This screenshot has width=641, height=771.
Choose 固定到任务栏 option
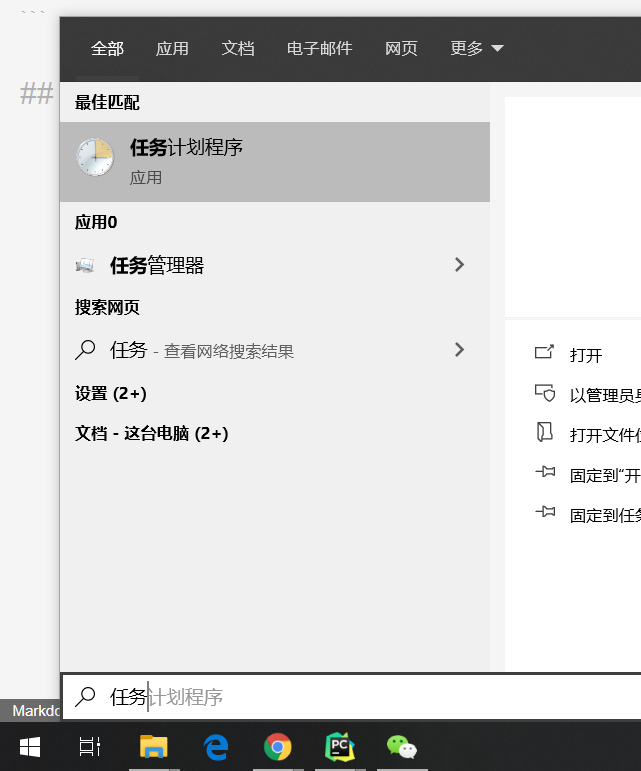click(x=605, y=516)
